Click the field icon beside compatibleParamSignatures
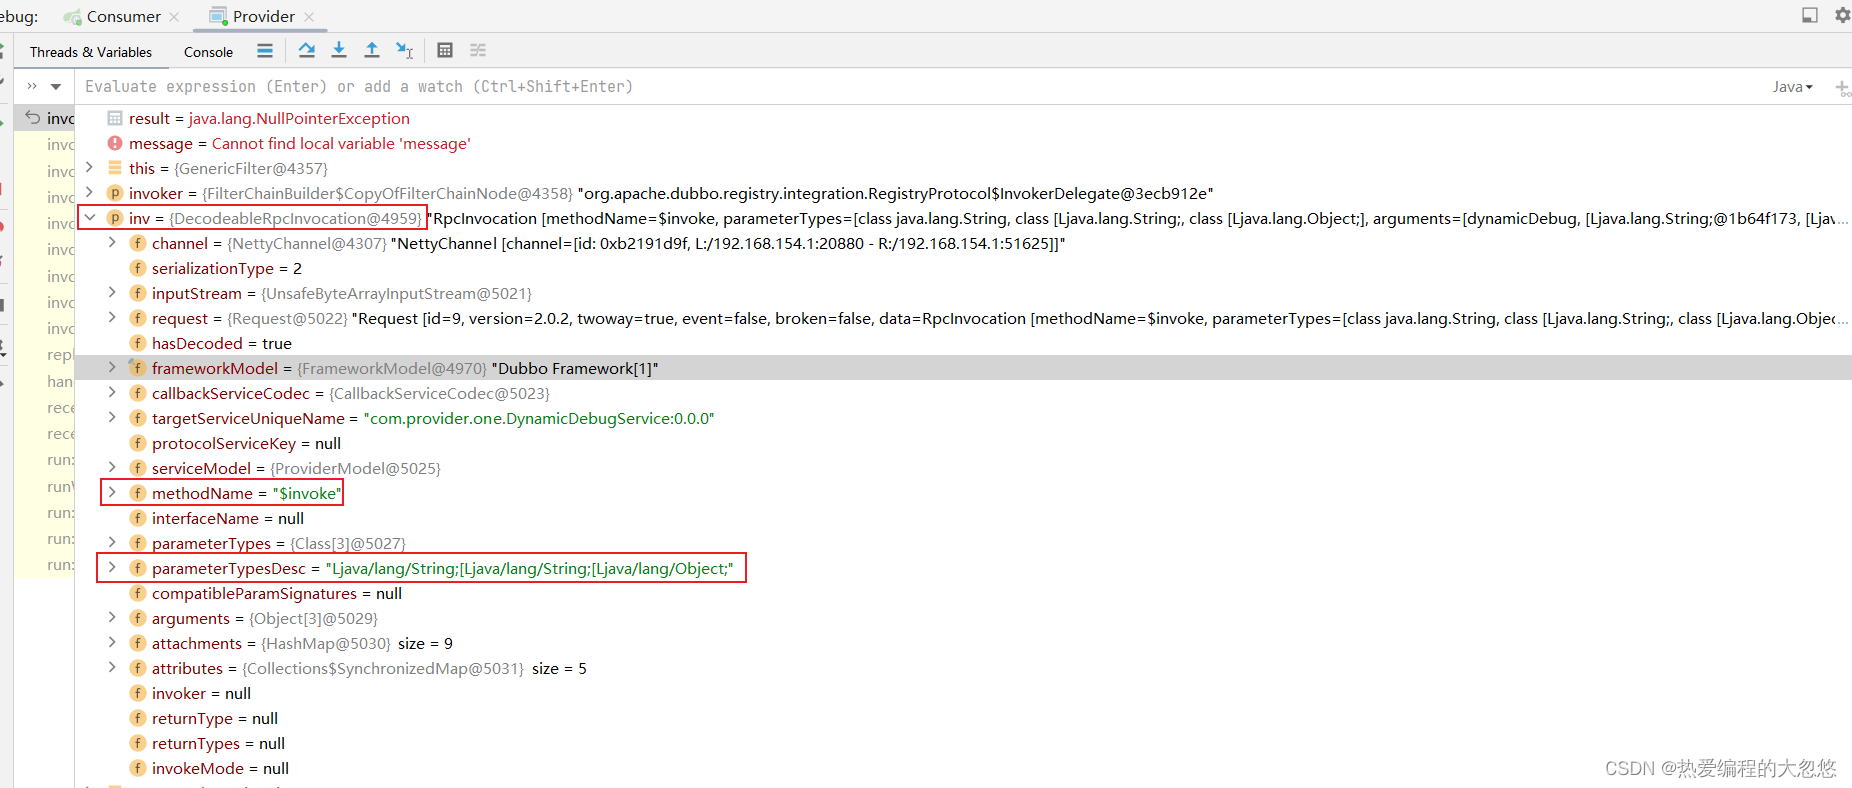The image size is (1852, 788). coord(138,593)
